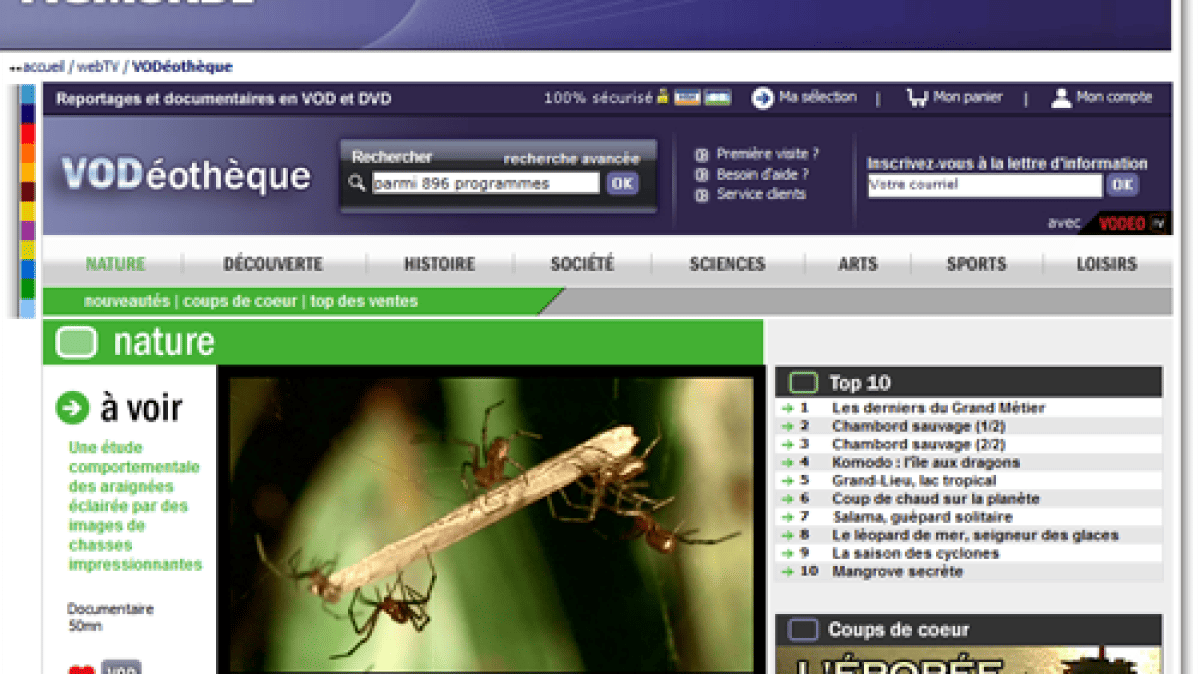1200x674 pixels.
Task: Click Ma sélection text link
Action: (818, 97)
